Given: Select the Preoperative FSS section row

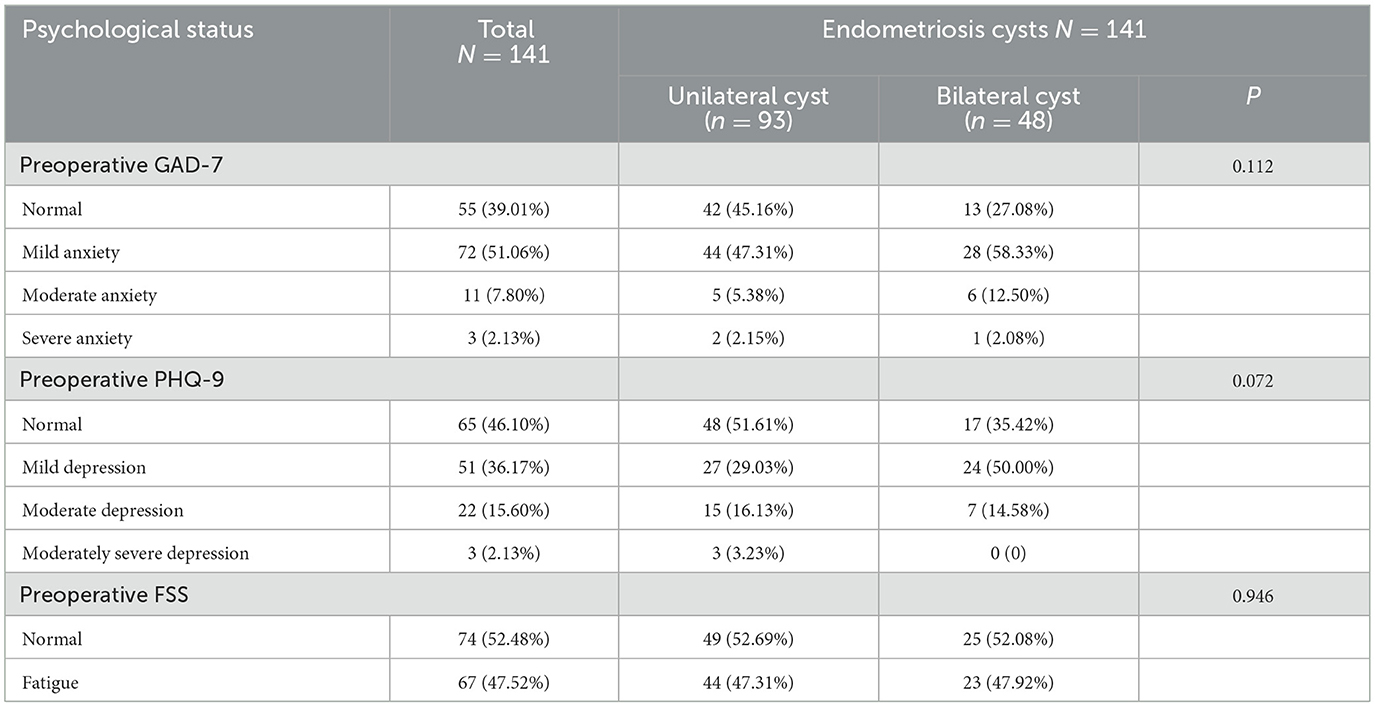Looking at the screenshot, I should pos(104,595).
